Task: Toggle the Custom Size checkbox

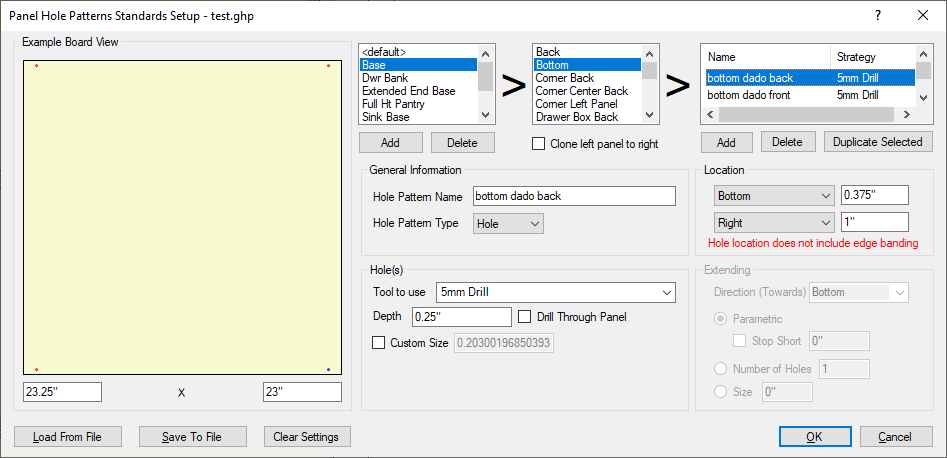Action: [378, 343]
